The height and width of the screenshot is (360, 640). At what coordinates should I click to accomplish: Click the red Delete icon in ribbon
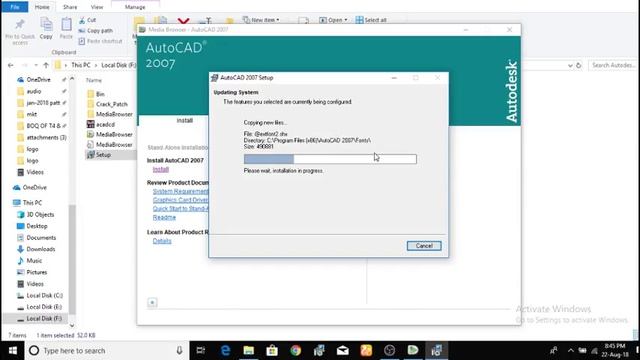click(184, 20)
